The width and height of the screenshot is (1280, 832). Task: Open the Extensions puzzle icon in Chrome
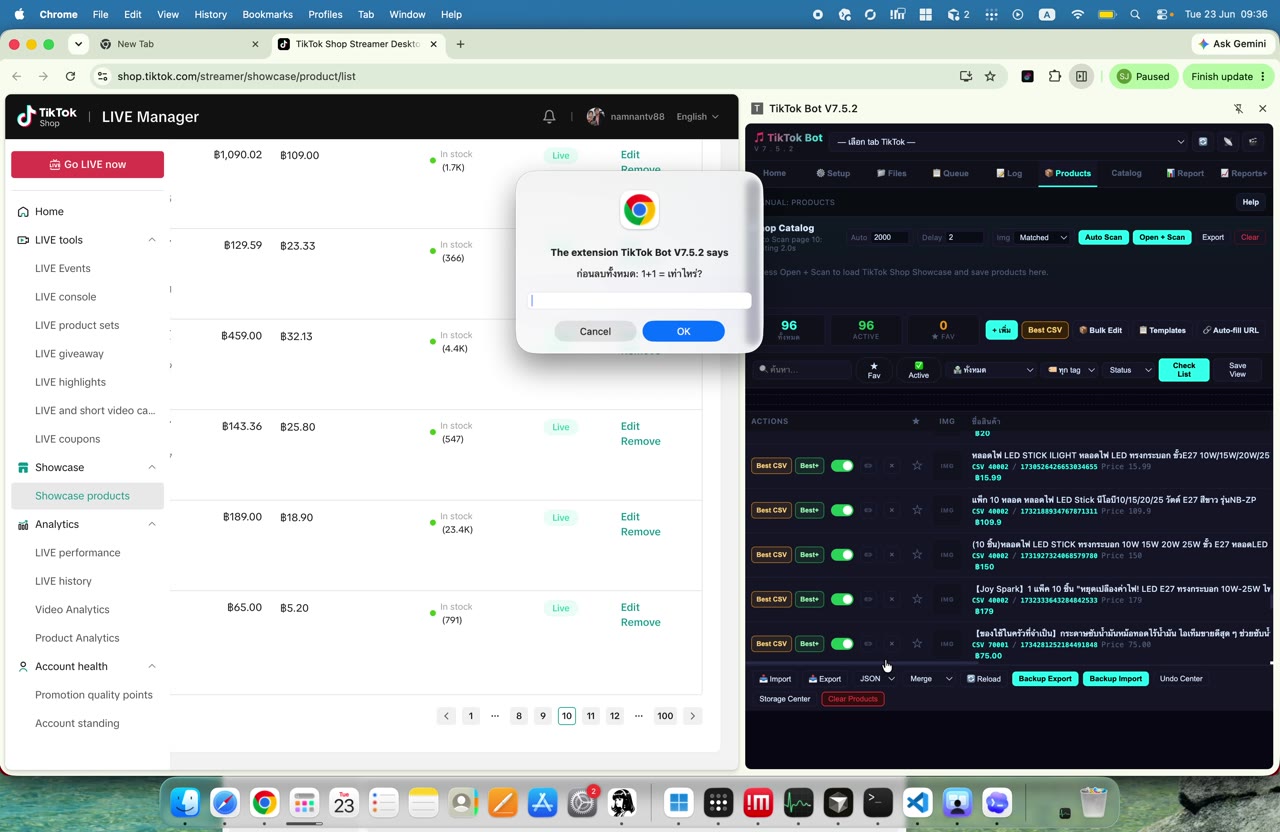(1055, 76)
